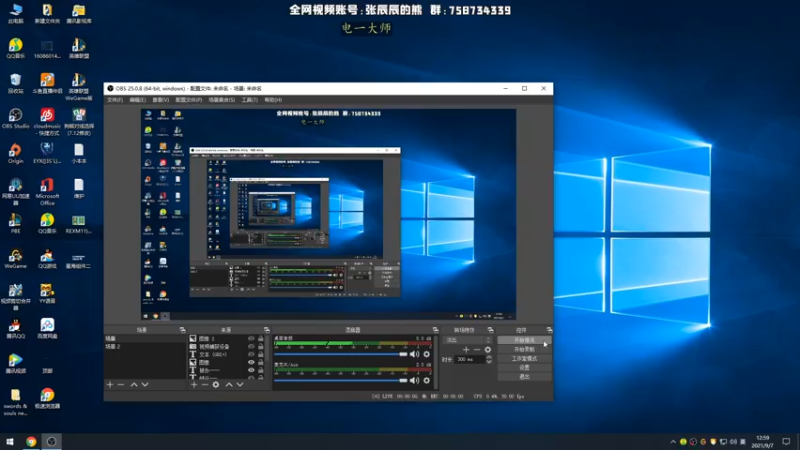Open the cloudmusic desktop shortcut
The height and width of the screenshot is (450, 800).
[x=47, y=121]
